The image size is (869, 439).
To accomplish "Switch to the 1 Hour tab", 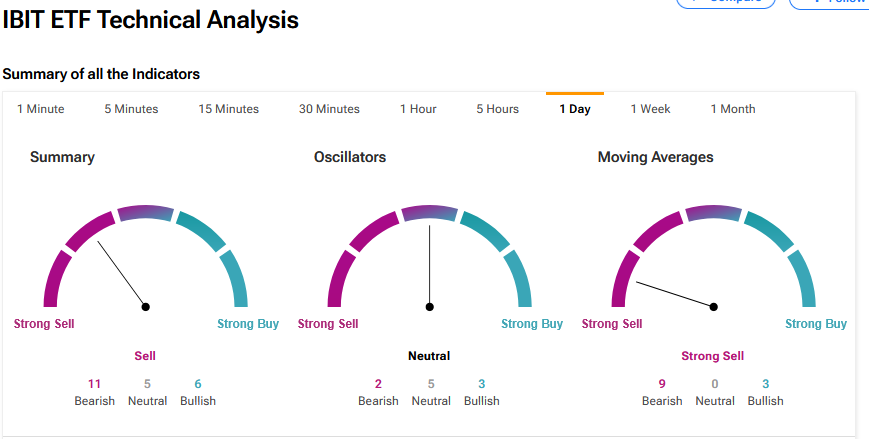I will coord(418,109).
